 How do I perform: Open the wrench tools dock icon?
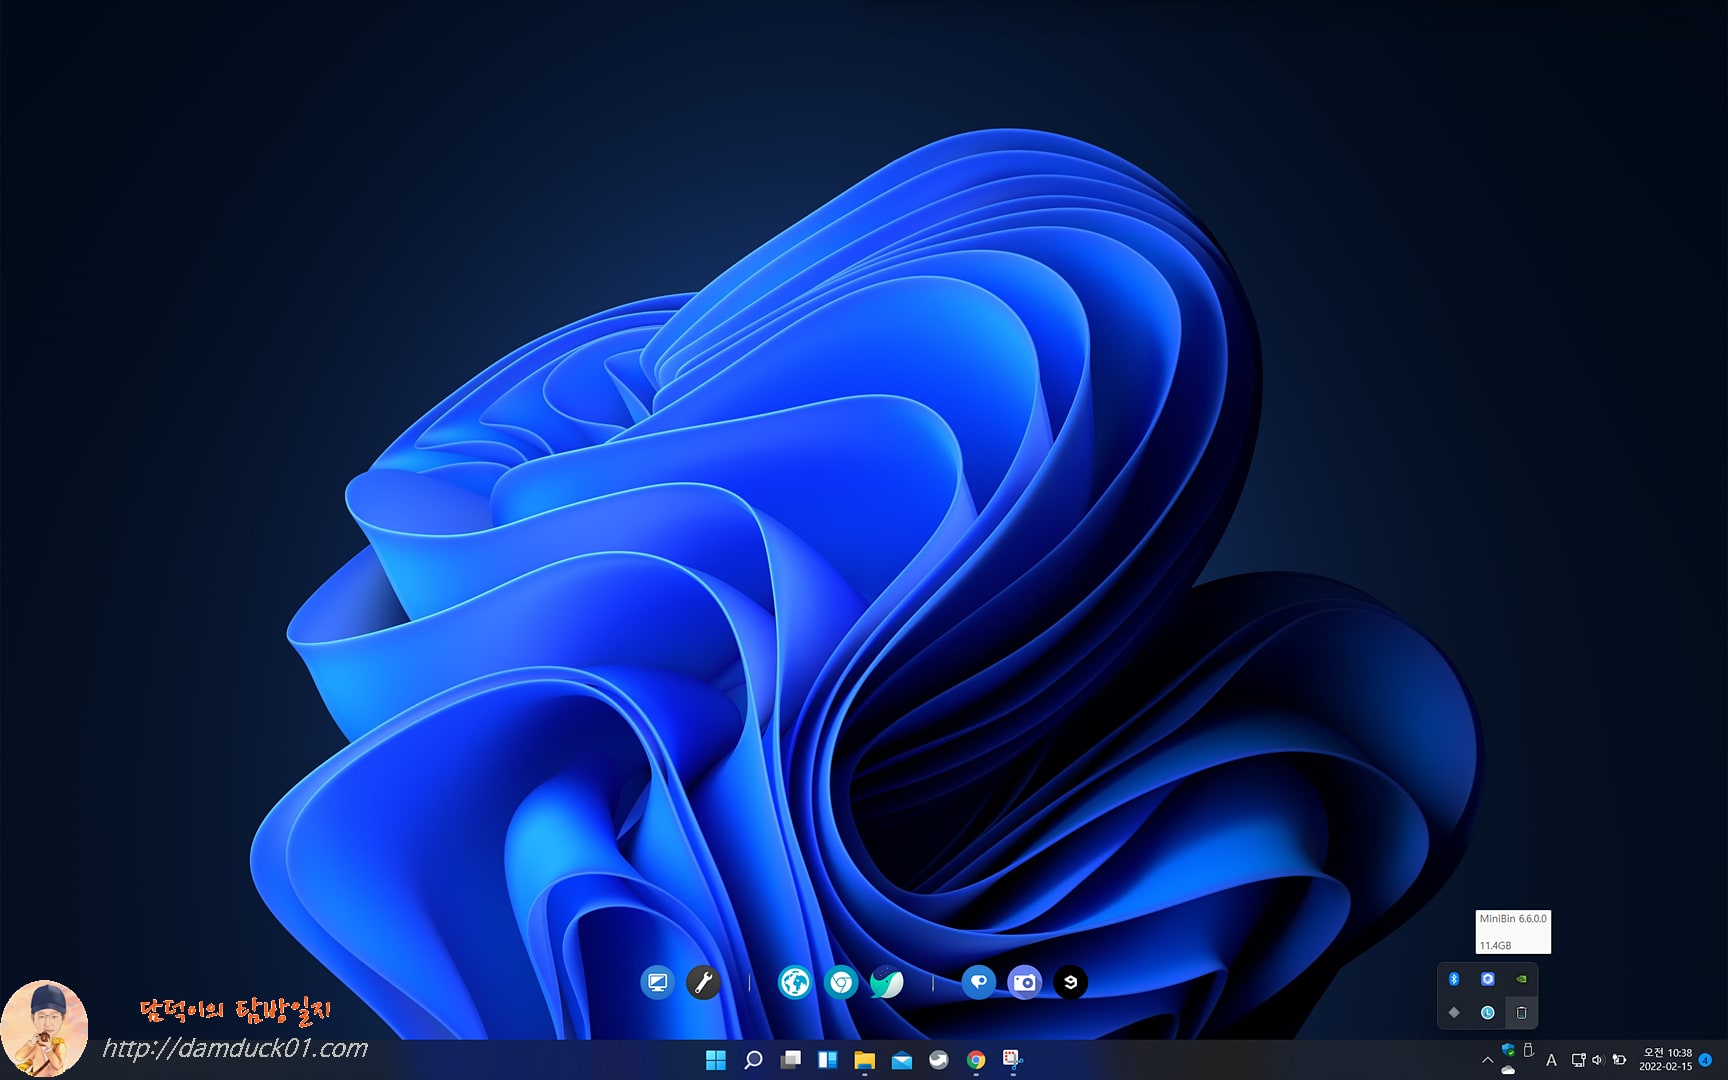(703, 983)
